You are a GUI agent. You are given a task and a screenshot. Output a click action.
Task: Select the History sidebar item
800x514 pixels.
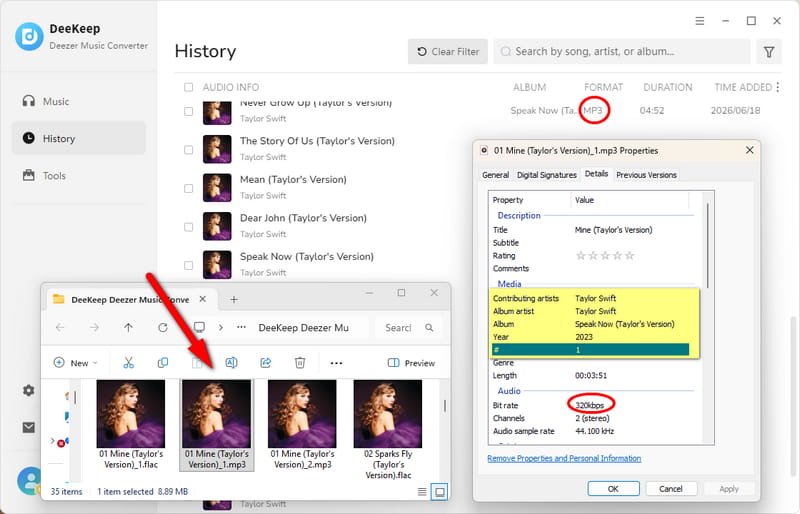(x=79, y=138)
